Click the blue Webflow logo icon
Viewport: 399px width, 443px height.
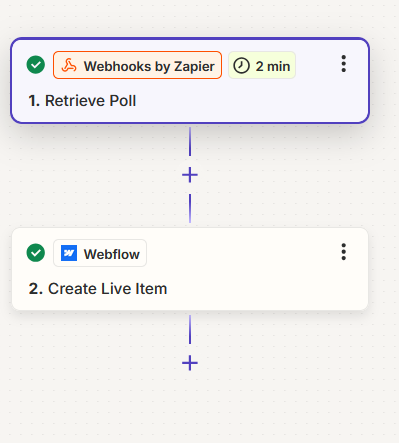coord(69,253)
